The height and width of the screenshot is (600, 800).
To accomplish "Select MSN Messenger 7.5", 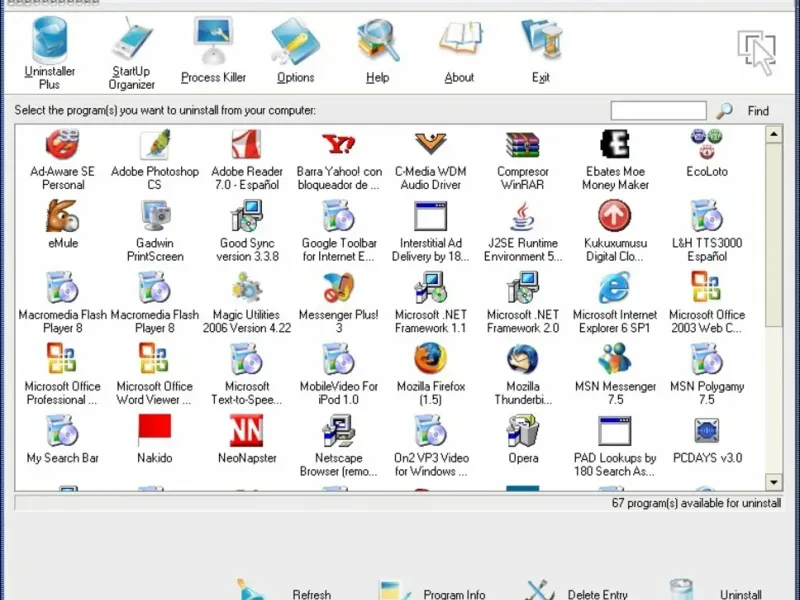I will pyautogui.click(x=615, y=374).
